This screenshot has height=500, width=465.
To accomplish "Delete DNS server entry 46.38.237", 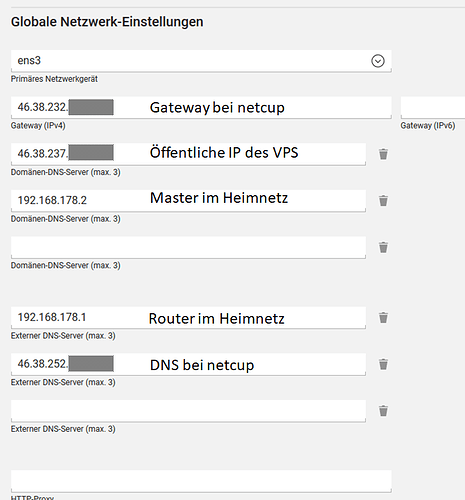I will (x=383, y=154).
